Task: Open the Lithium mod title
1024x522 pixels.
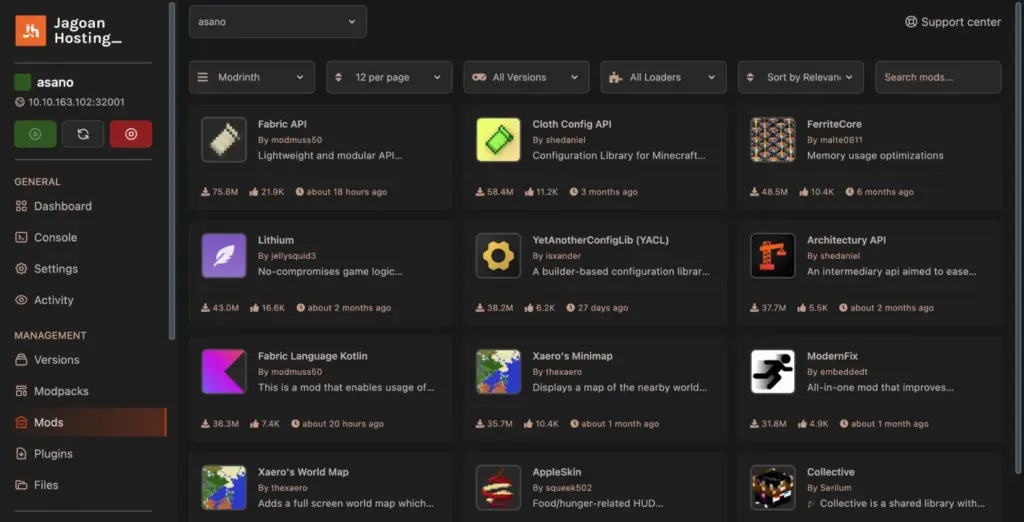Action: [x=276, y=240]
